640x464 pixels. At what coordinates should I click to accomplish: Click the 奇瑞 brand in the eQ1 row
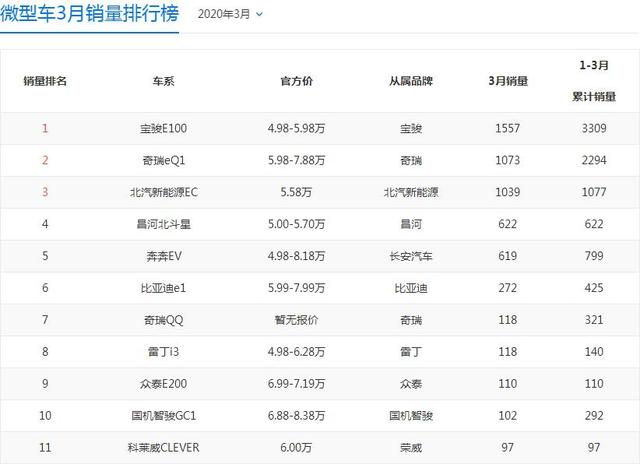point(411,160)
